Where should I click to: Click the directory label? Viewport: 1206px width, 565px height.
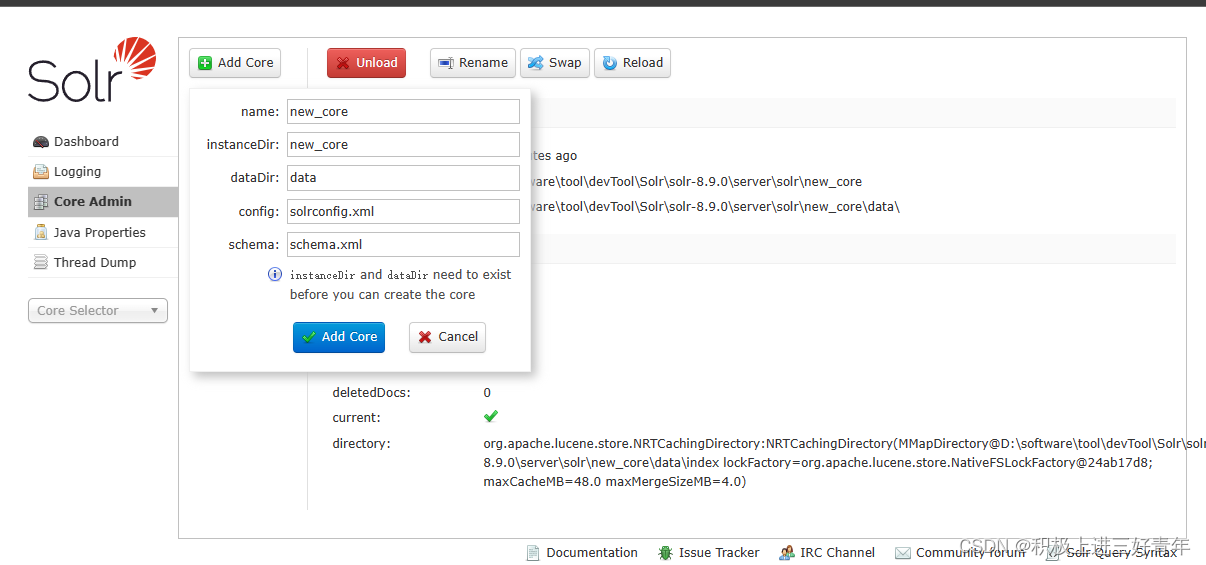pyautogui.click(x=362, y=444)
